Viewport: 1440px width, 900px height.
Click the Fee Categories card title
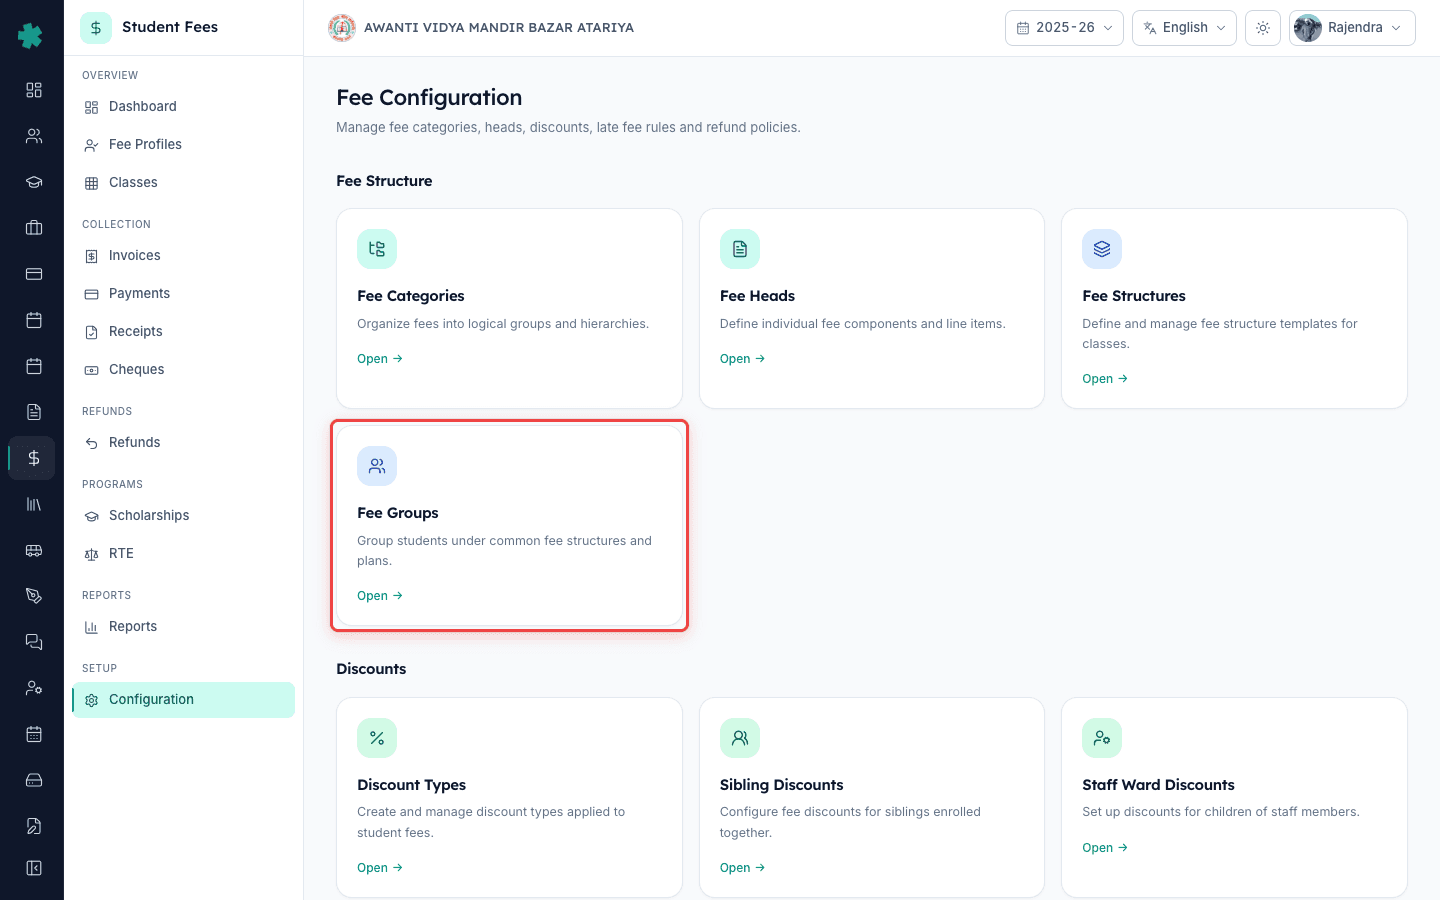(x=411, y=296)
